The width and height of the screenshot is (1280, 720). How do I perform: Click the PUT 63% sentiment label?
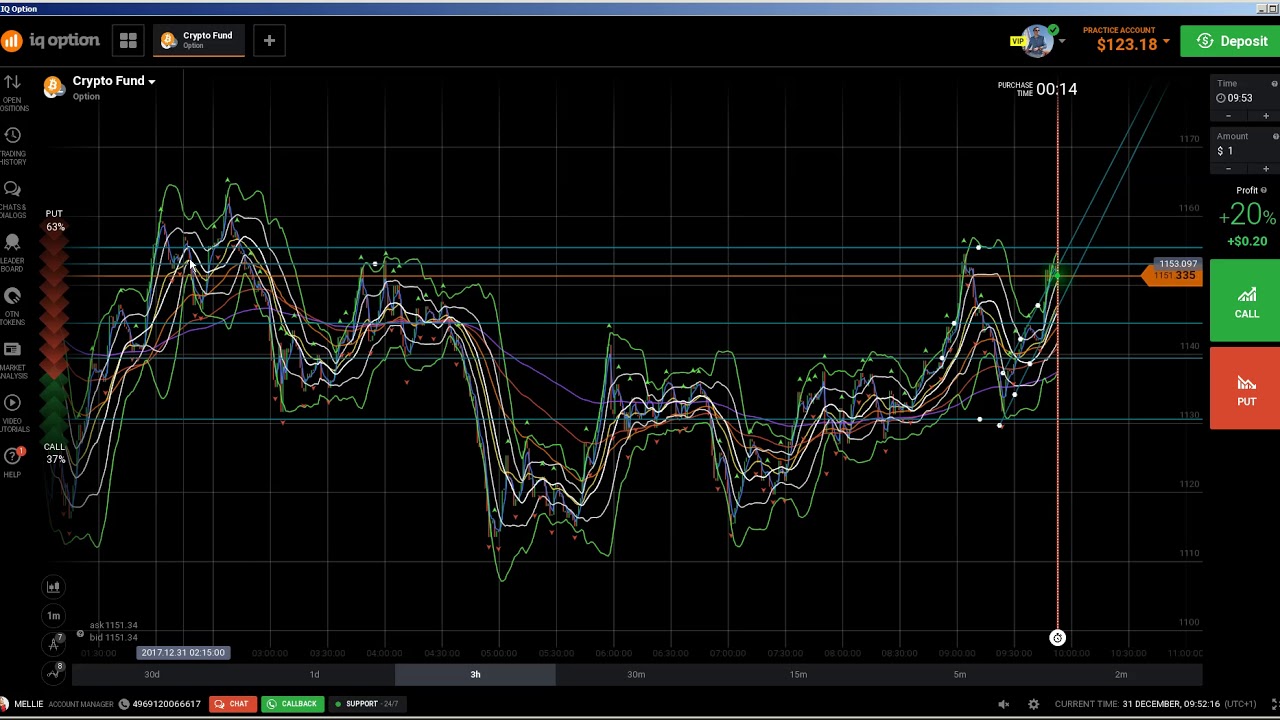pos(54,220)
